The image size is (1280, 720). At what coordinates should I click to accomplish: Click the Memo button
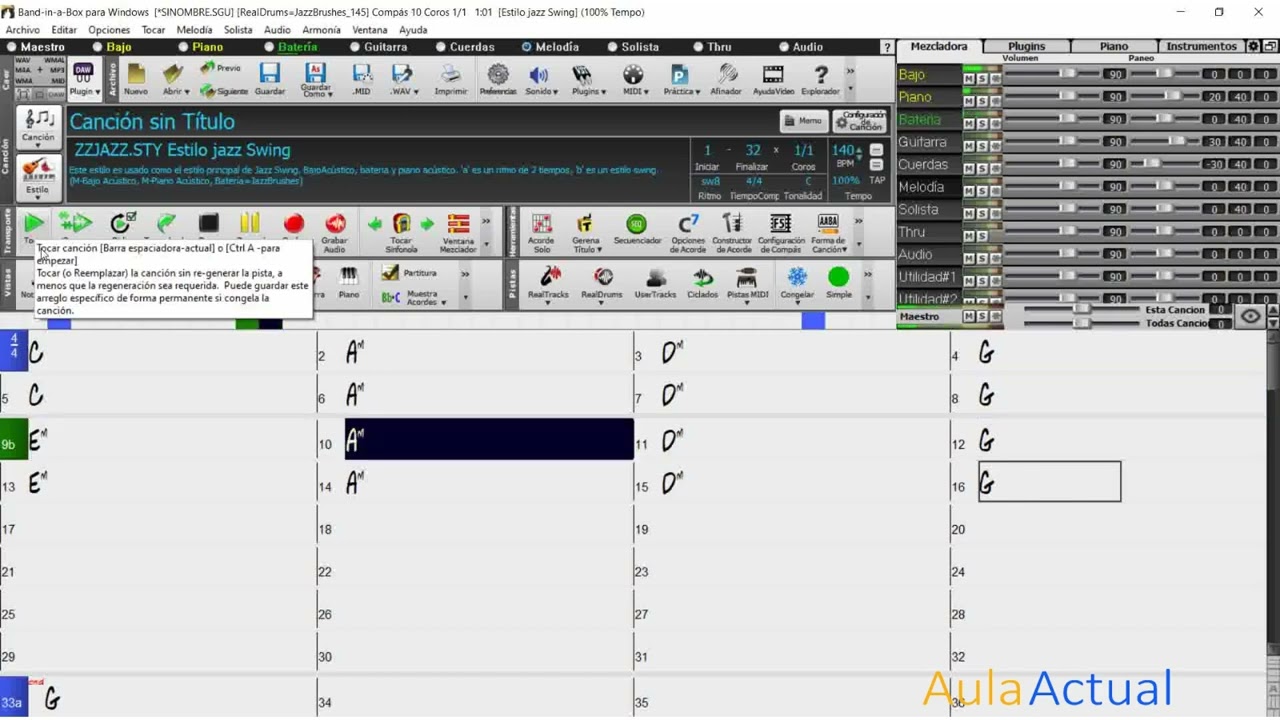[803, 121]
